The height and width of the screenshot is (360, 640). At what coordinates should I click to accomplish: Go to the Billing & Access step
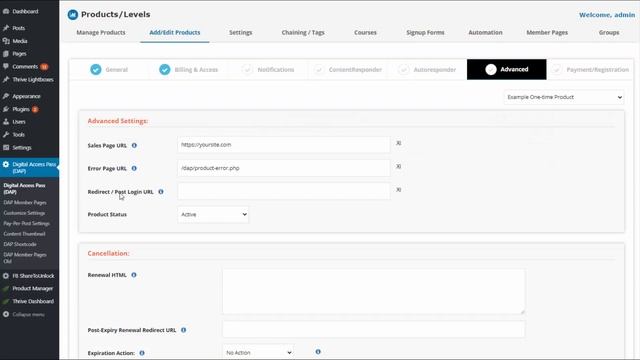pyautogui.click(x=188, y=69)
